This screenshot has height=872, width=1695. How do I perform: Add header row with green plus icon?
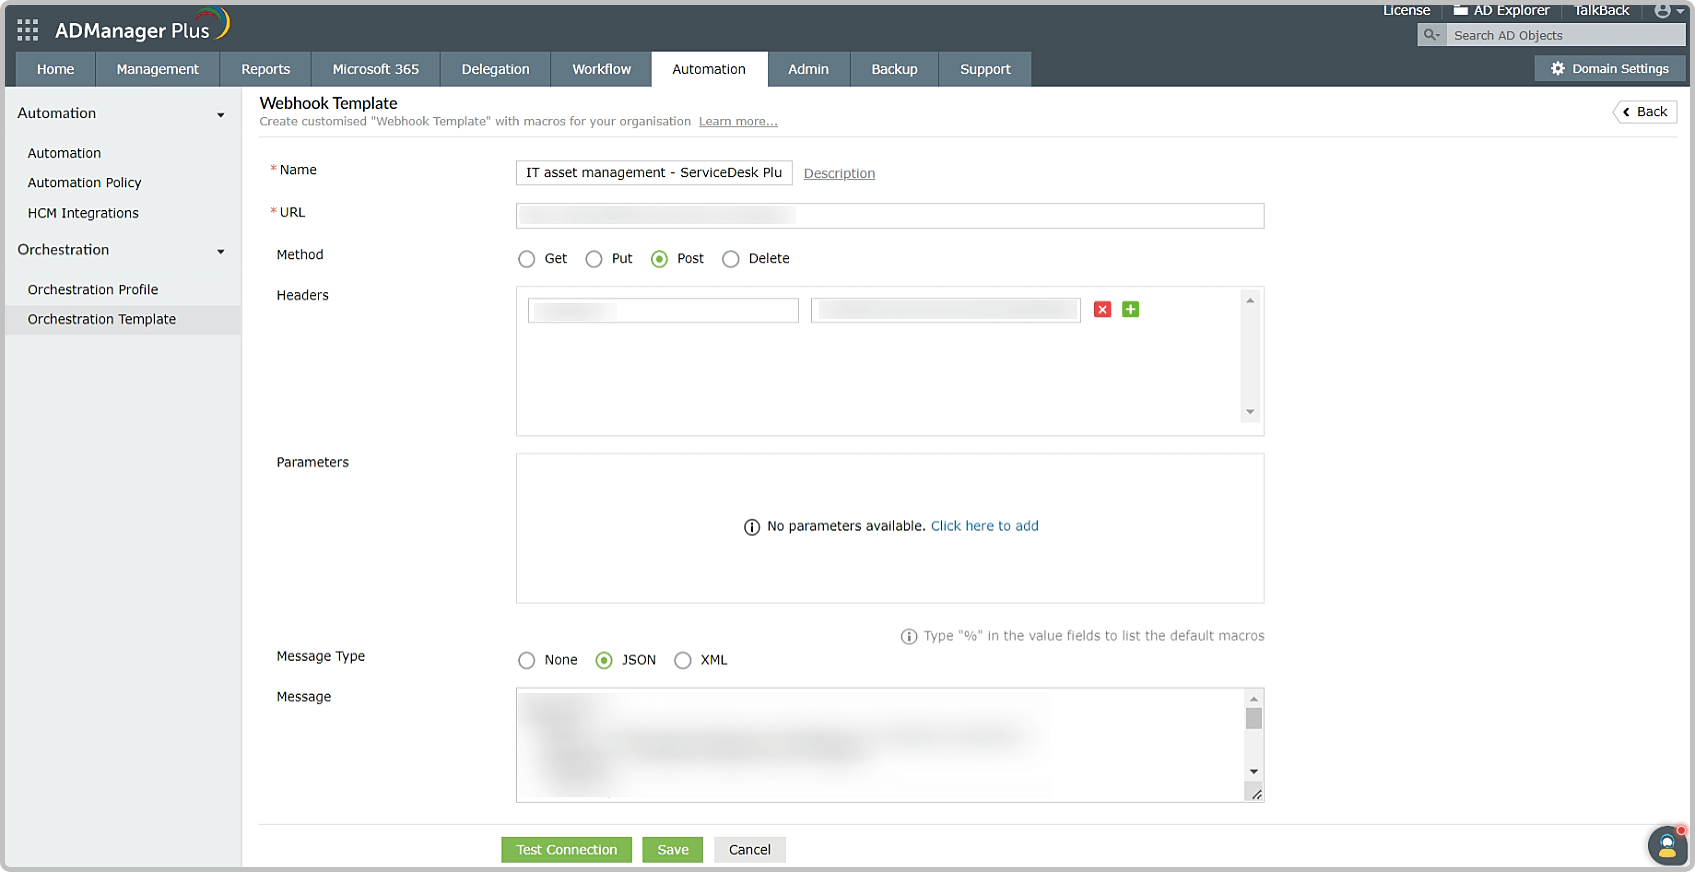pos(1130,310)
